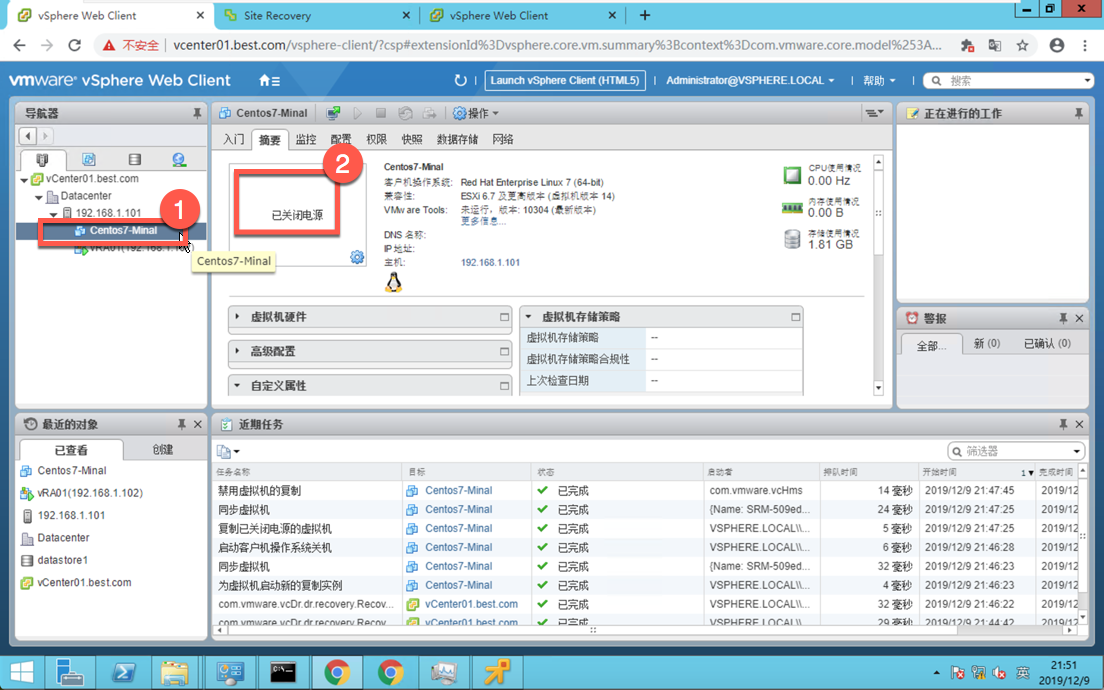Image resolution: width=1104 pixels, height=690 pixels.
Task: Pin the 导航器 panel
Action: pos(196,113)
